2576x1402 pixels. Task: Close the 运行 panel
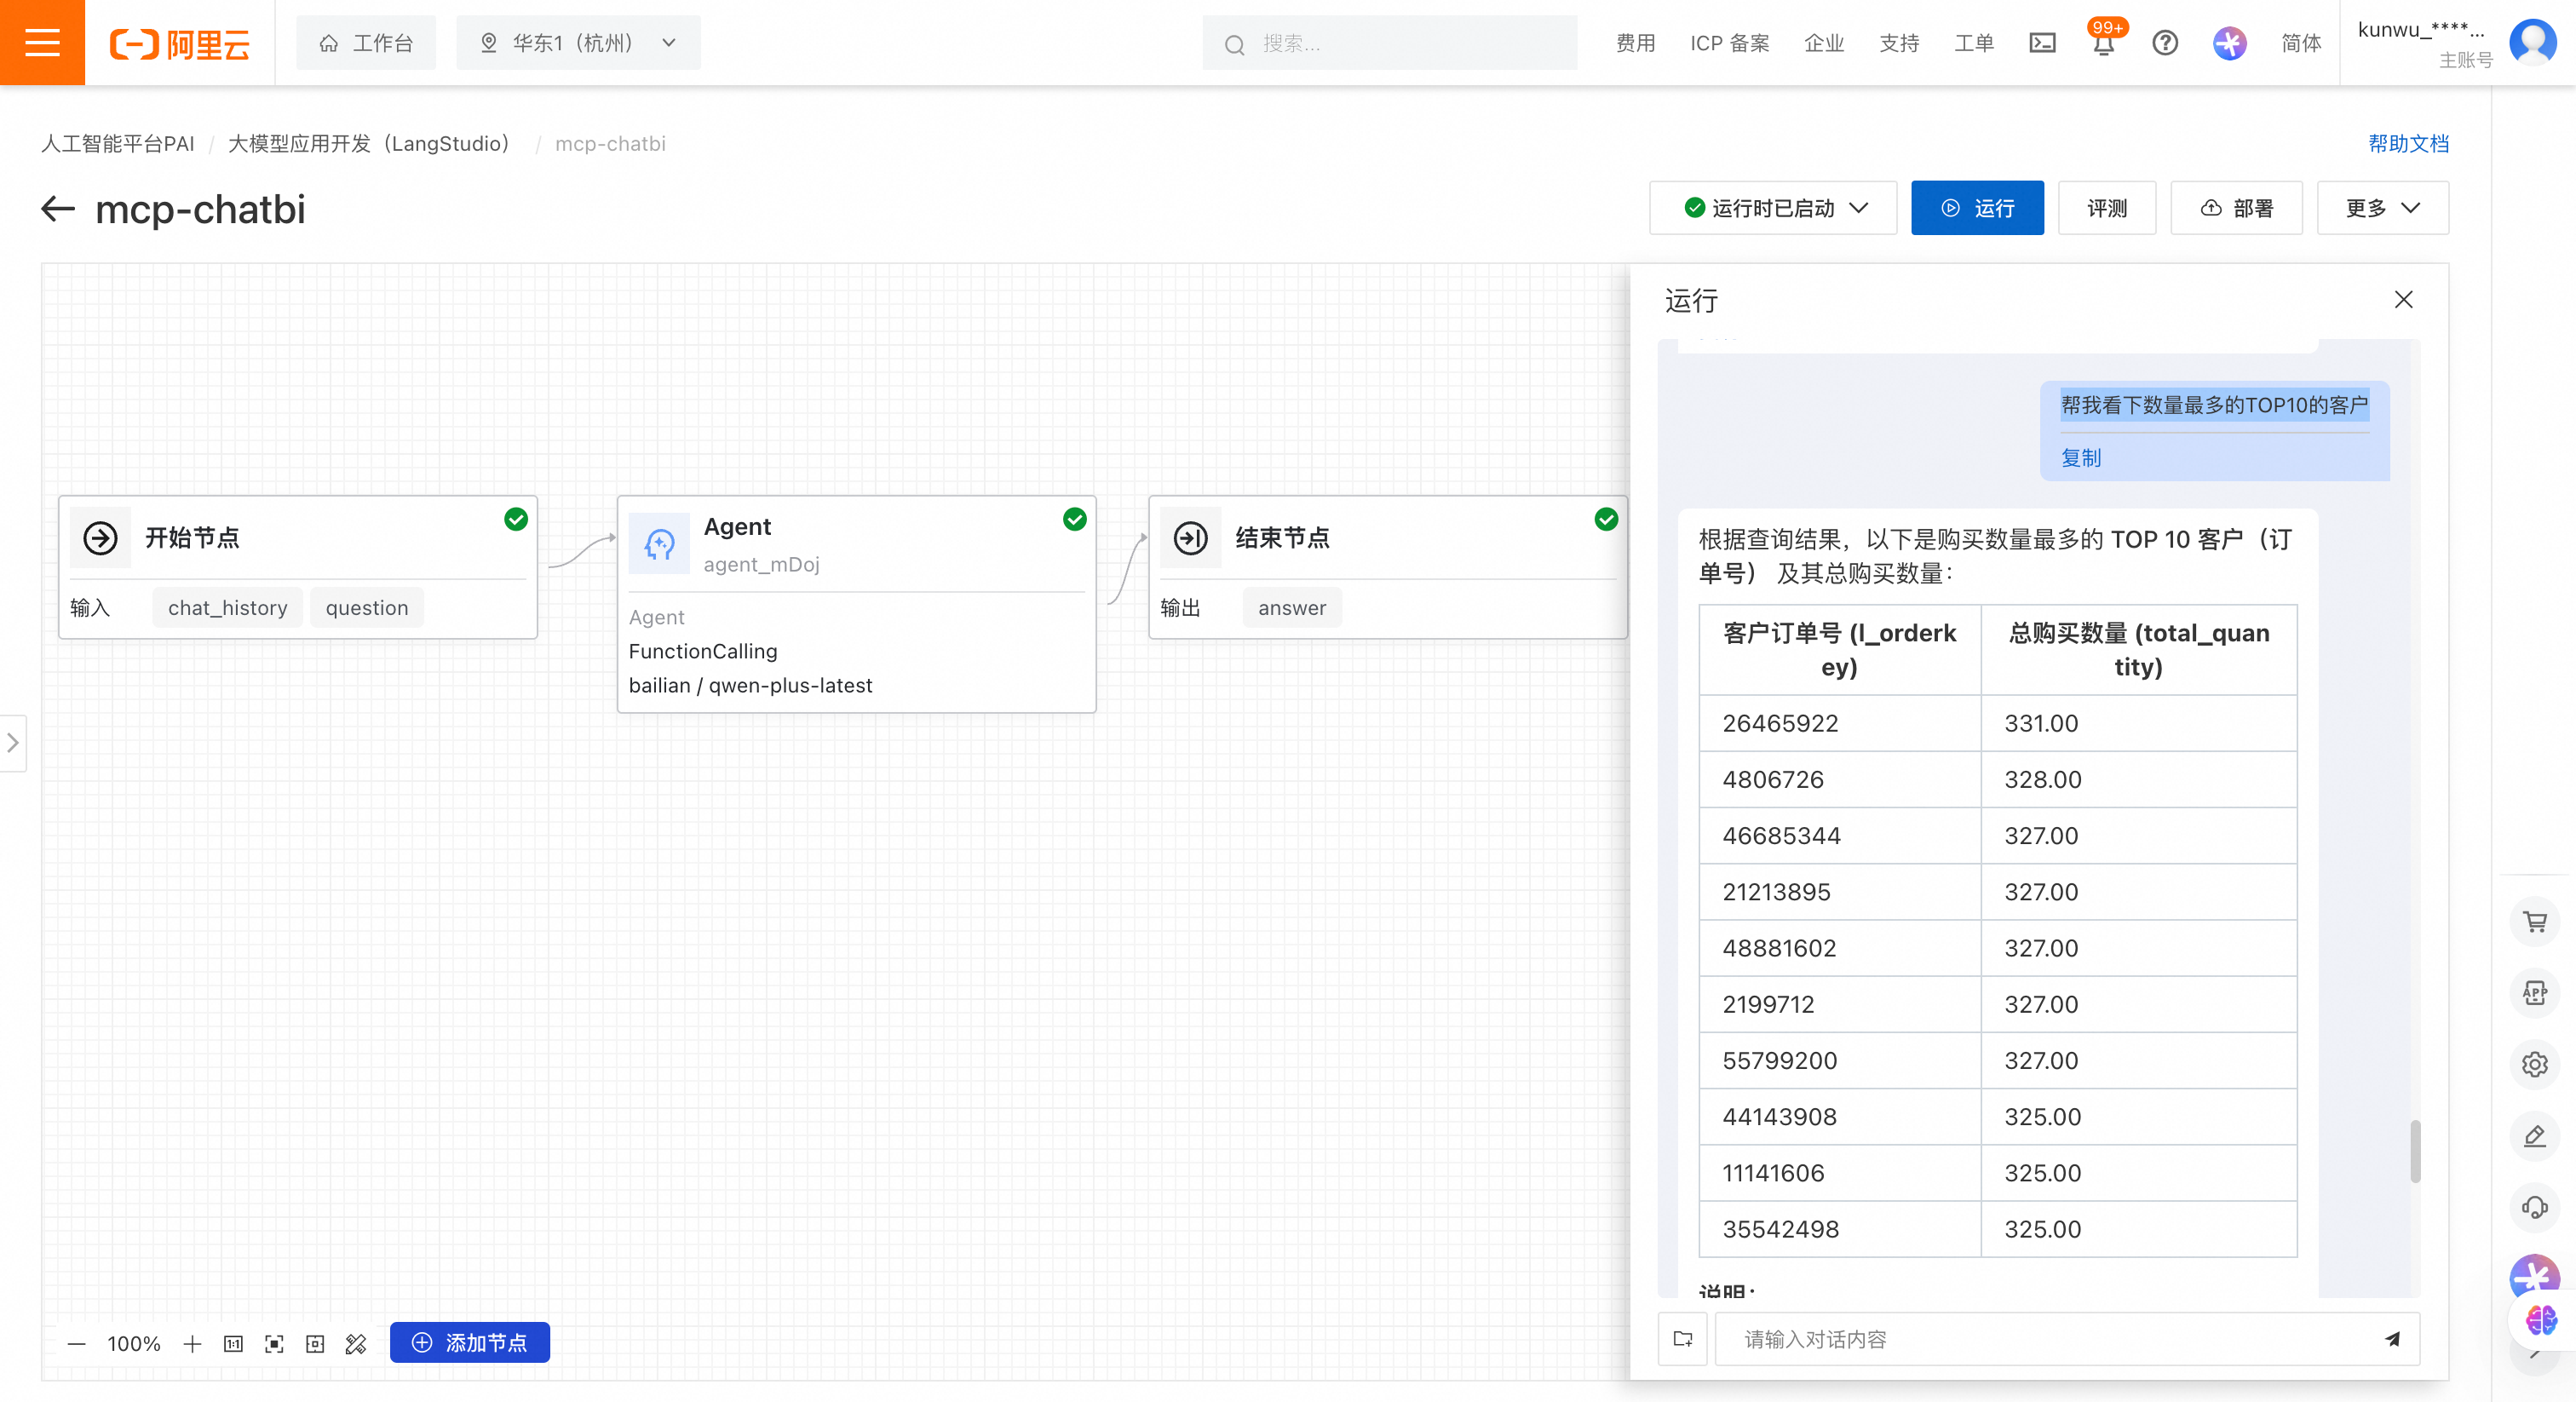2403,300
